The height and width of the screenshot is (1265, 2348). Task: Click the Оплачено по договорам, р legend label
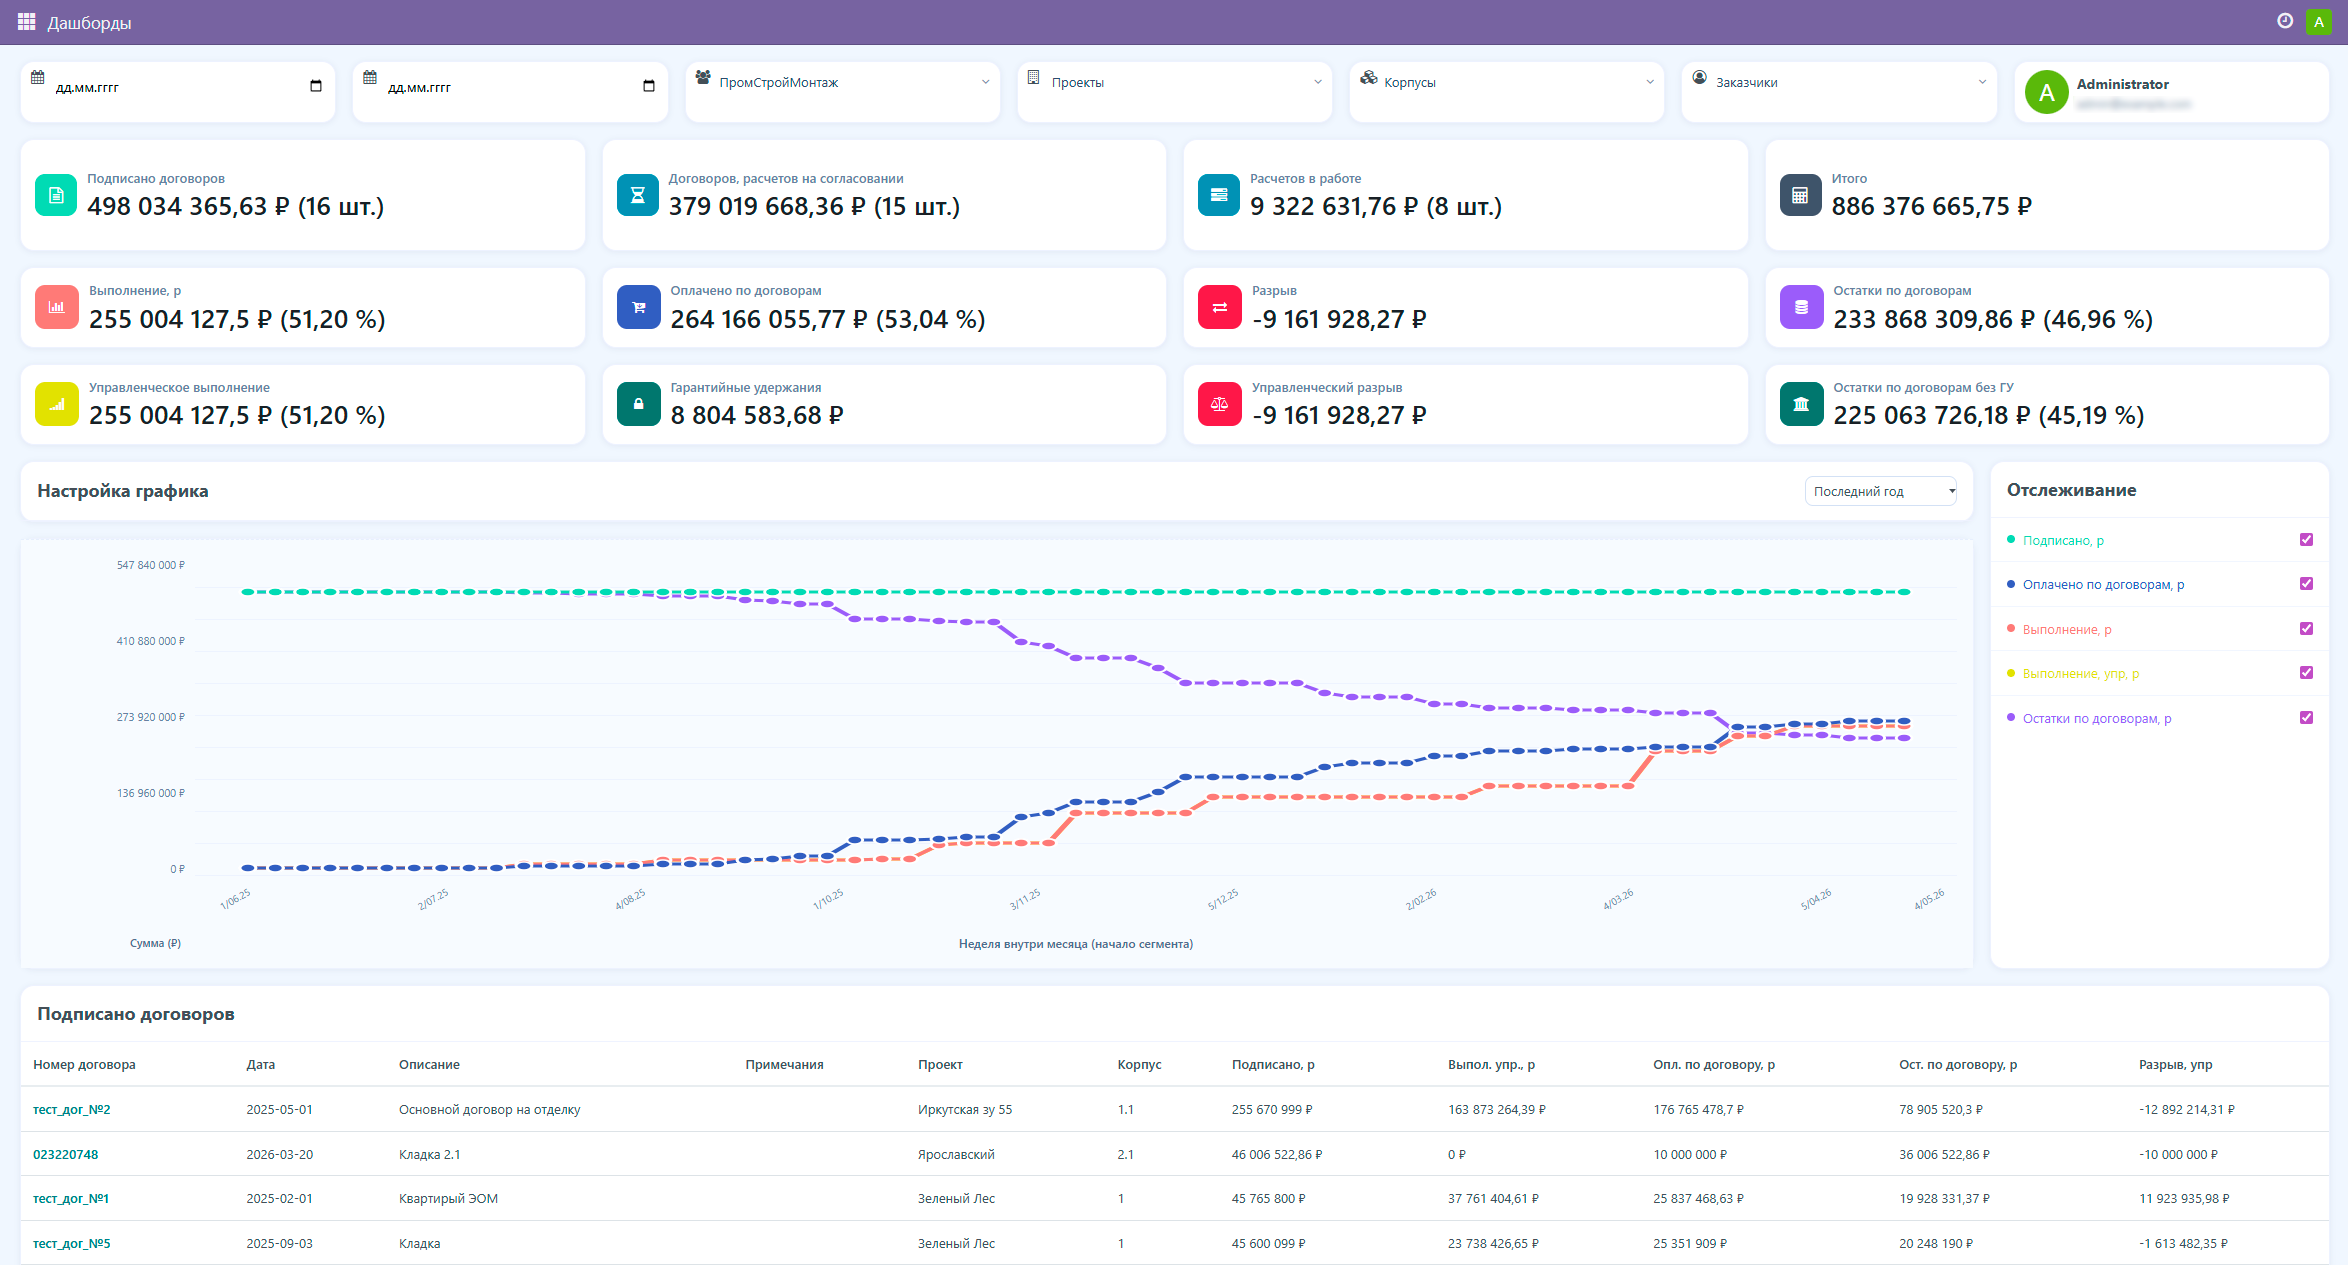[2103, 584]
